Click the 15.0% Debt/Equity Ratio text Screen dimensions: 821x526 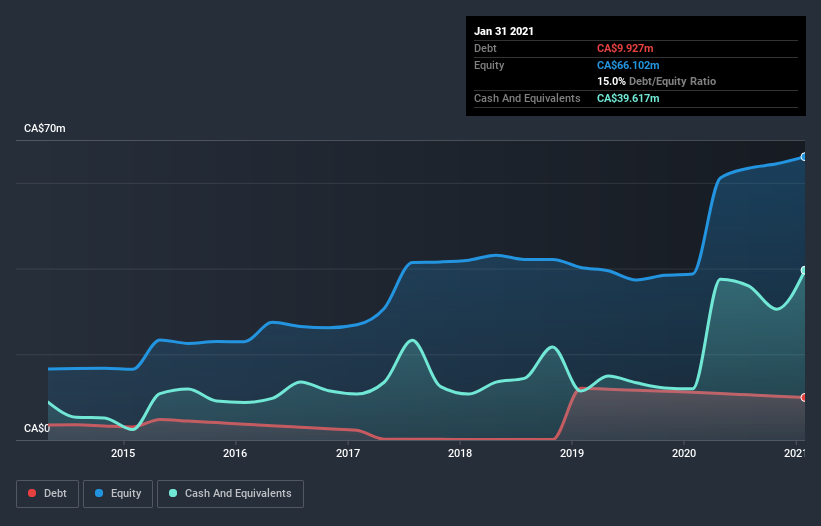(657, 82)
